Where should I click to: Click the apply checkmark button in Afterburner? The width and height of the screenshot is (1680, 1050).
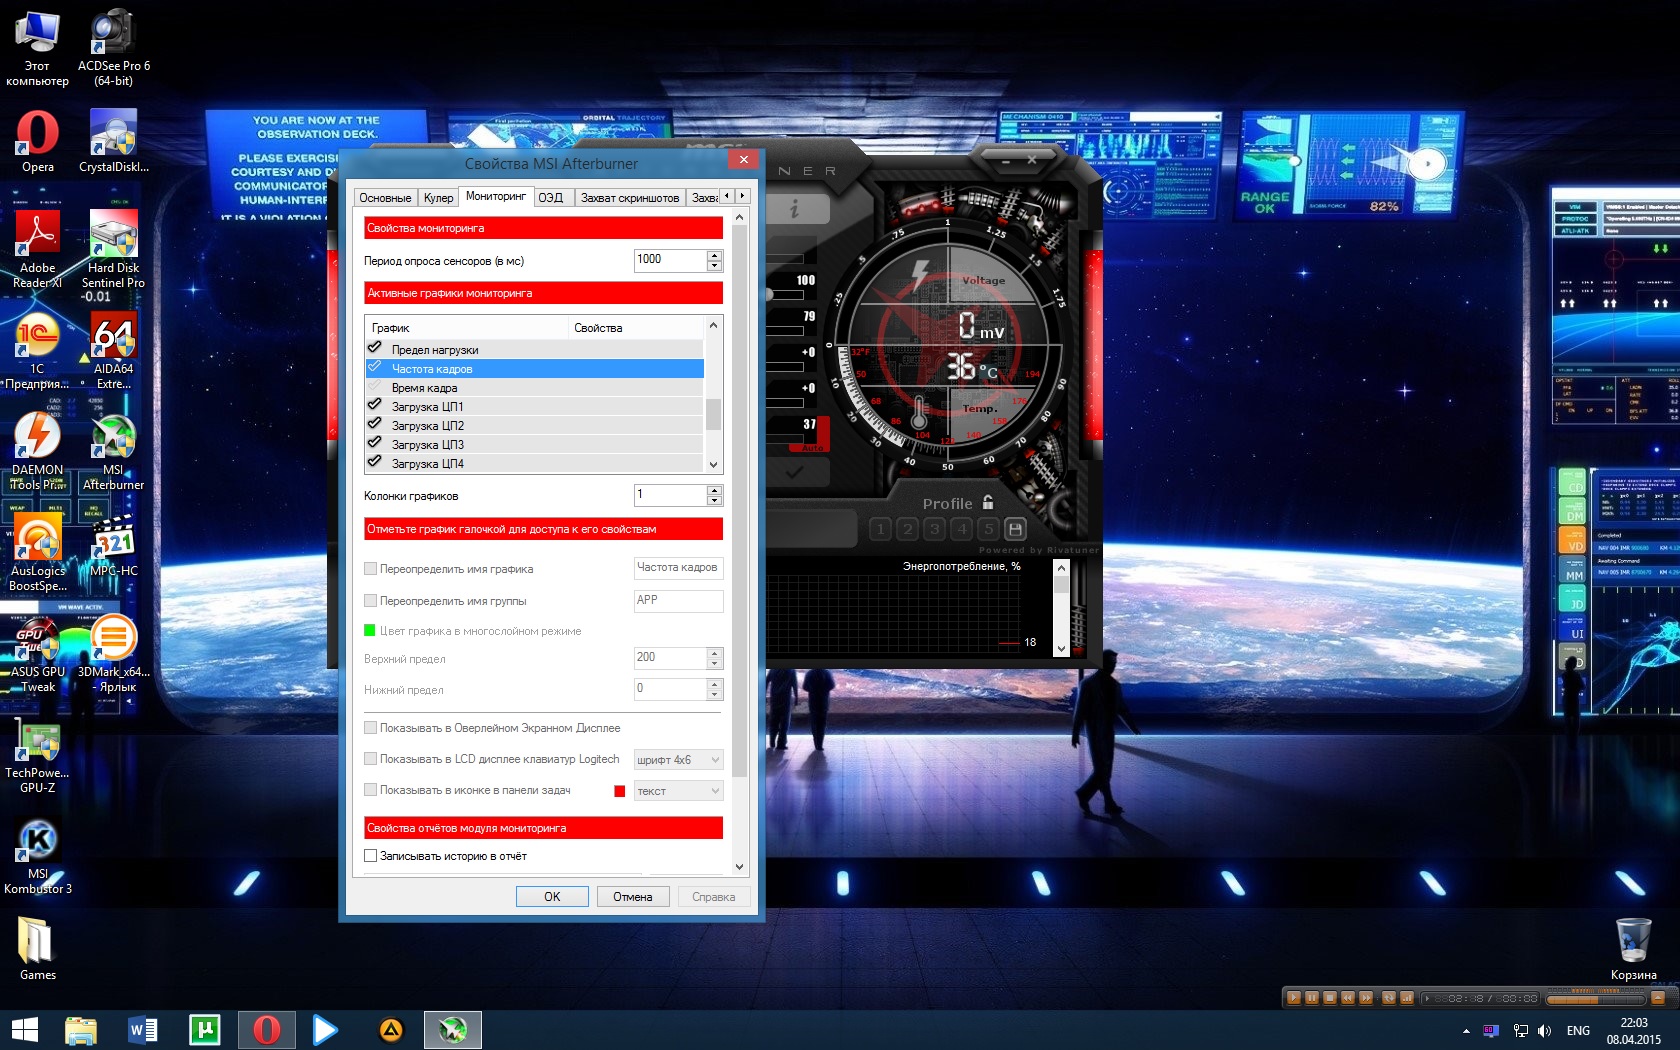point(795,471)
